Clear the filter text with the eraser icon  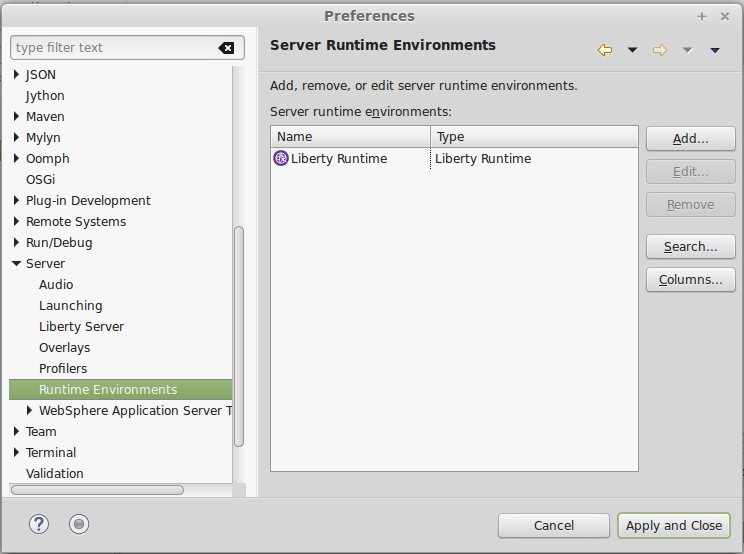pyautogui.click(x=226, y=48)
